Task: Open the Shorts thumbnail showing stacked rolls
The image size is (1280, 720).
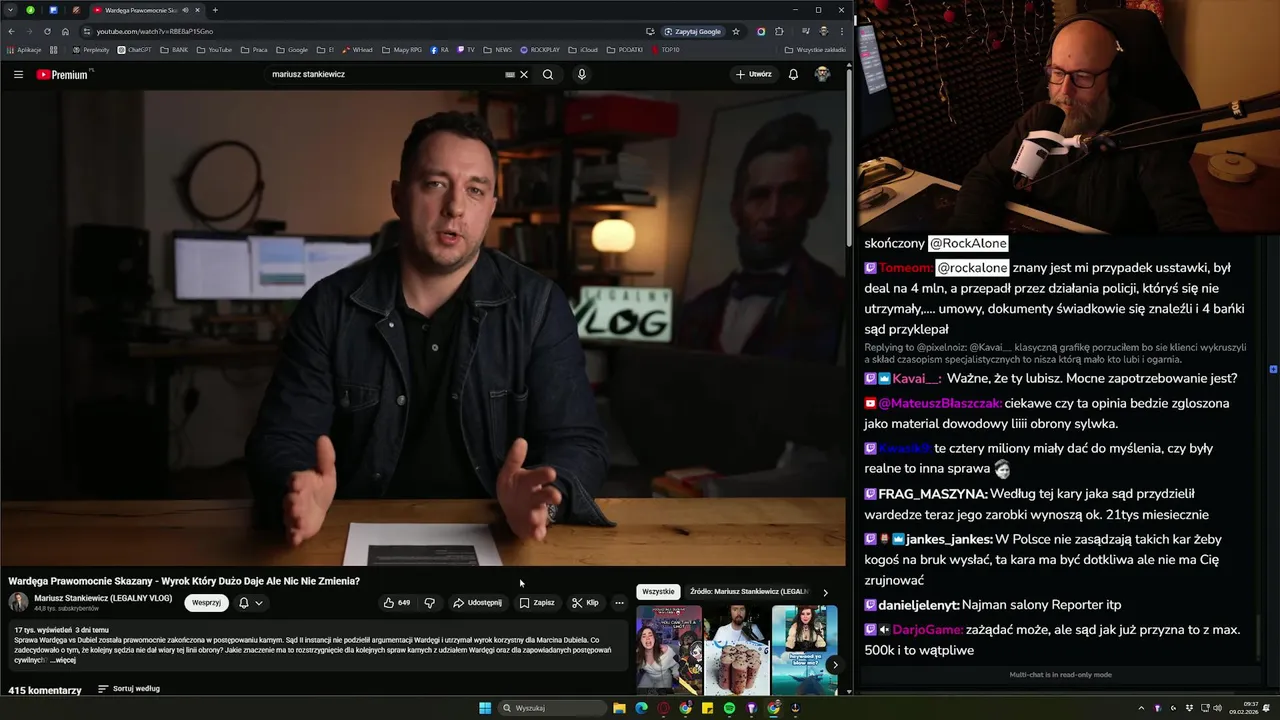Action: point(737,649)
